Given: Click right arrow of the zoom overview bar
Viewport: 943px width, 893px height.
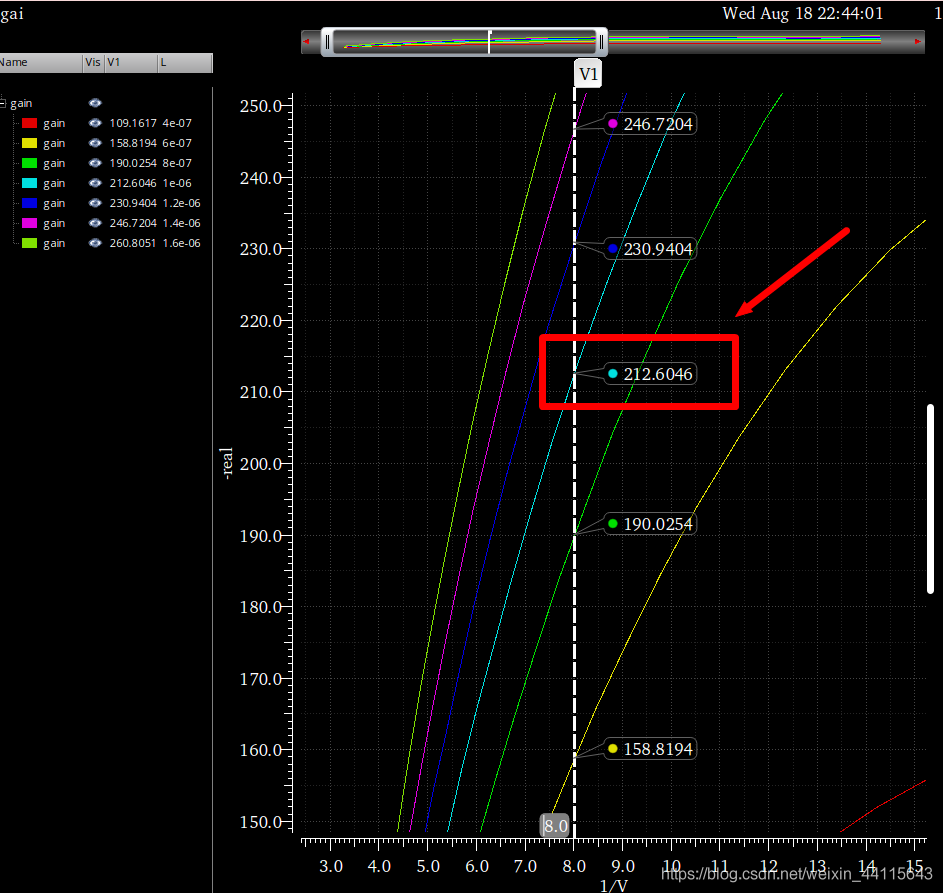Looking at the screenshot, I should coord(918,42).
